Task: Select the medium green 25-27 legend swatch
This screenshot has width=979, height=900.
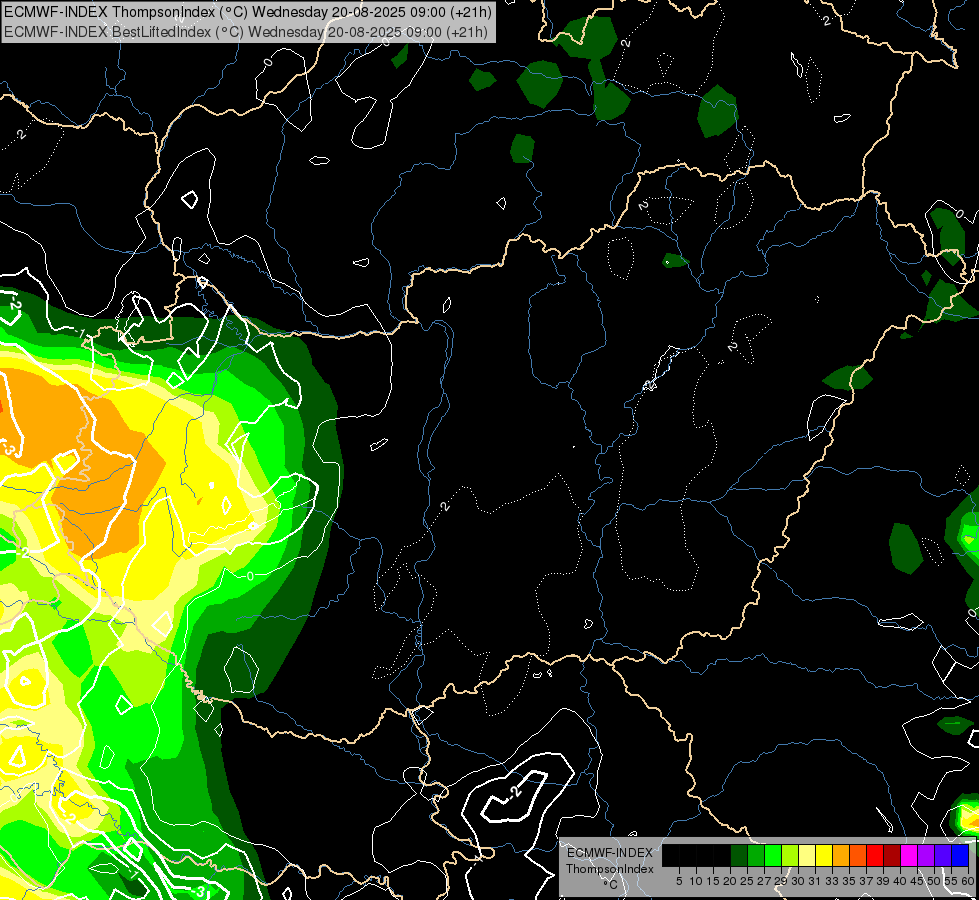Action: pos(756,855)
